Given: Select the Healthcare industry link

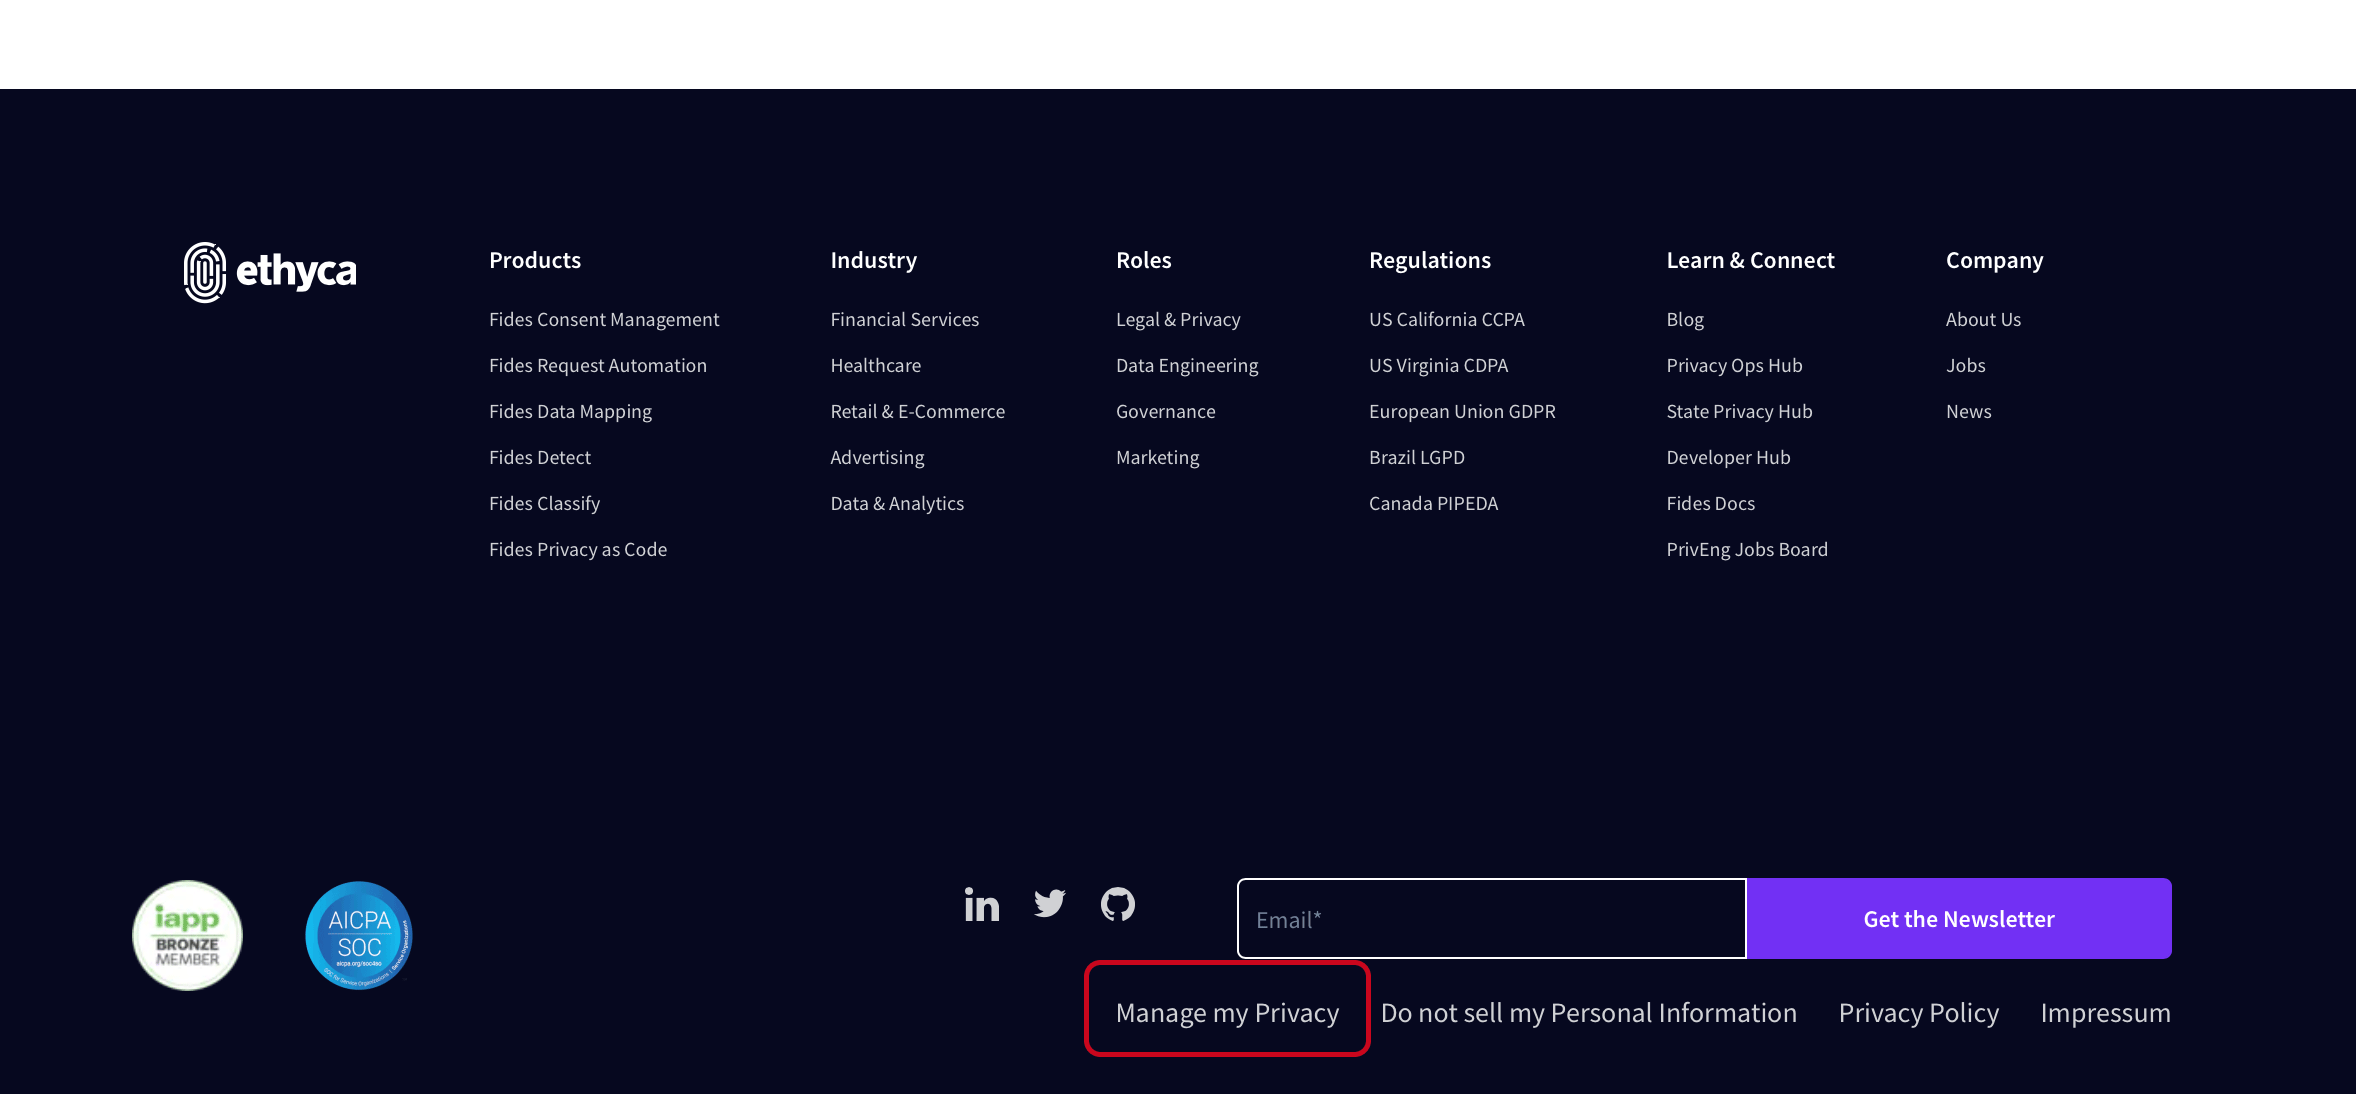Looking at the screenshot, I should pyautogui.click(x=875, y=365).
